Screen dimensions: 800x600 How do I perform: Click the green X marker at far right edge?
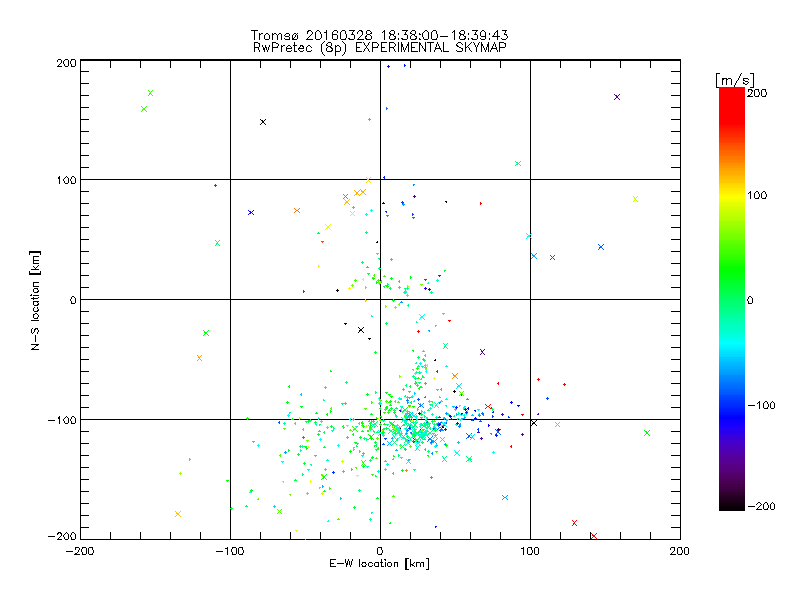coord(647,433)
